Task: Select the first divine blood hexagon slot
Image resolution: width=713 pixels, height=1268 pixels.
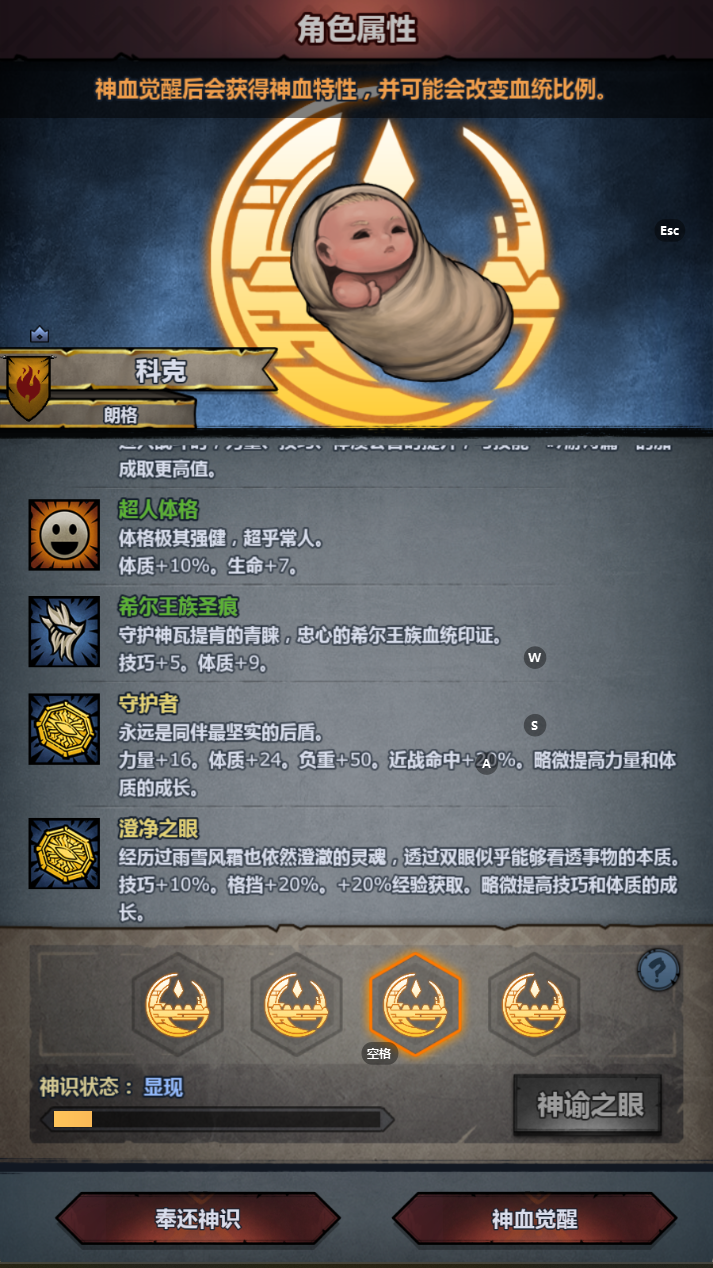Action: coord(178,1005)
